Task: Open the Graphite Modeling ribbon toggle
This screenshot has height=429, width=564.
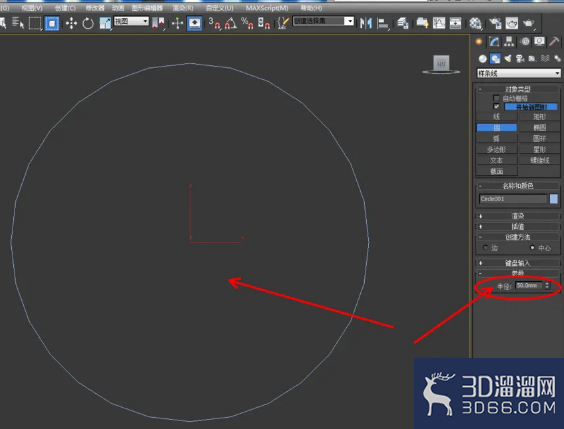Action: pyautogui.click(x=422, y=24)
